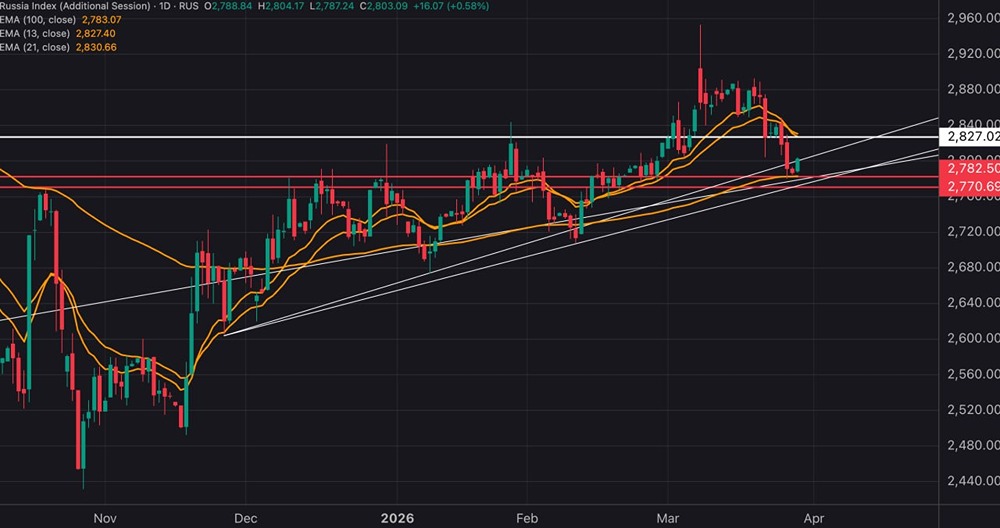Image resolution: width=1000 pixels, height=528 pixels.
Task: Click the latest green candle on the chart
Action: coord(798,165)
